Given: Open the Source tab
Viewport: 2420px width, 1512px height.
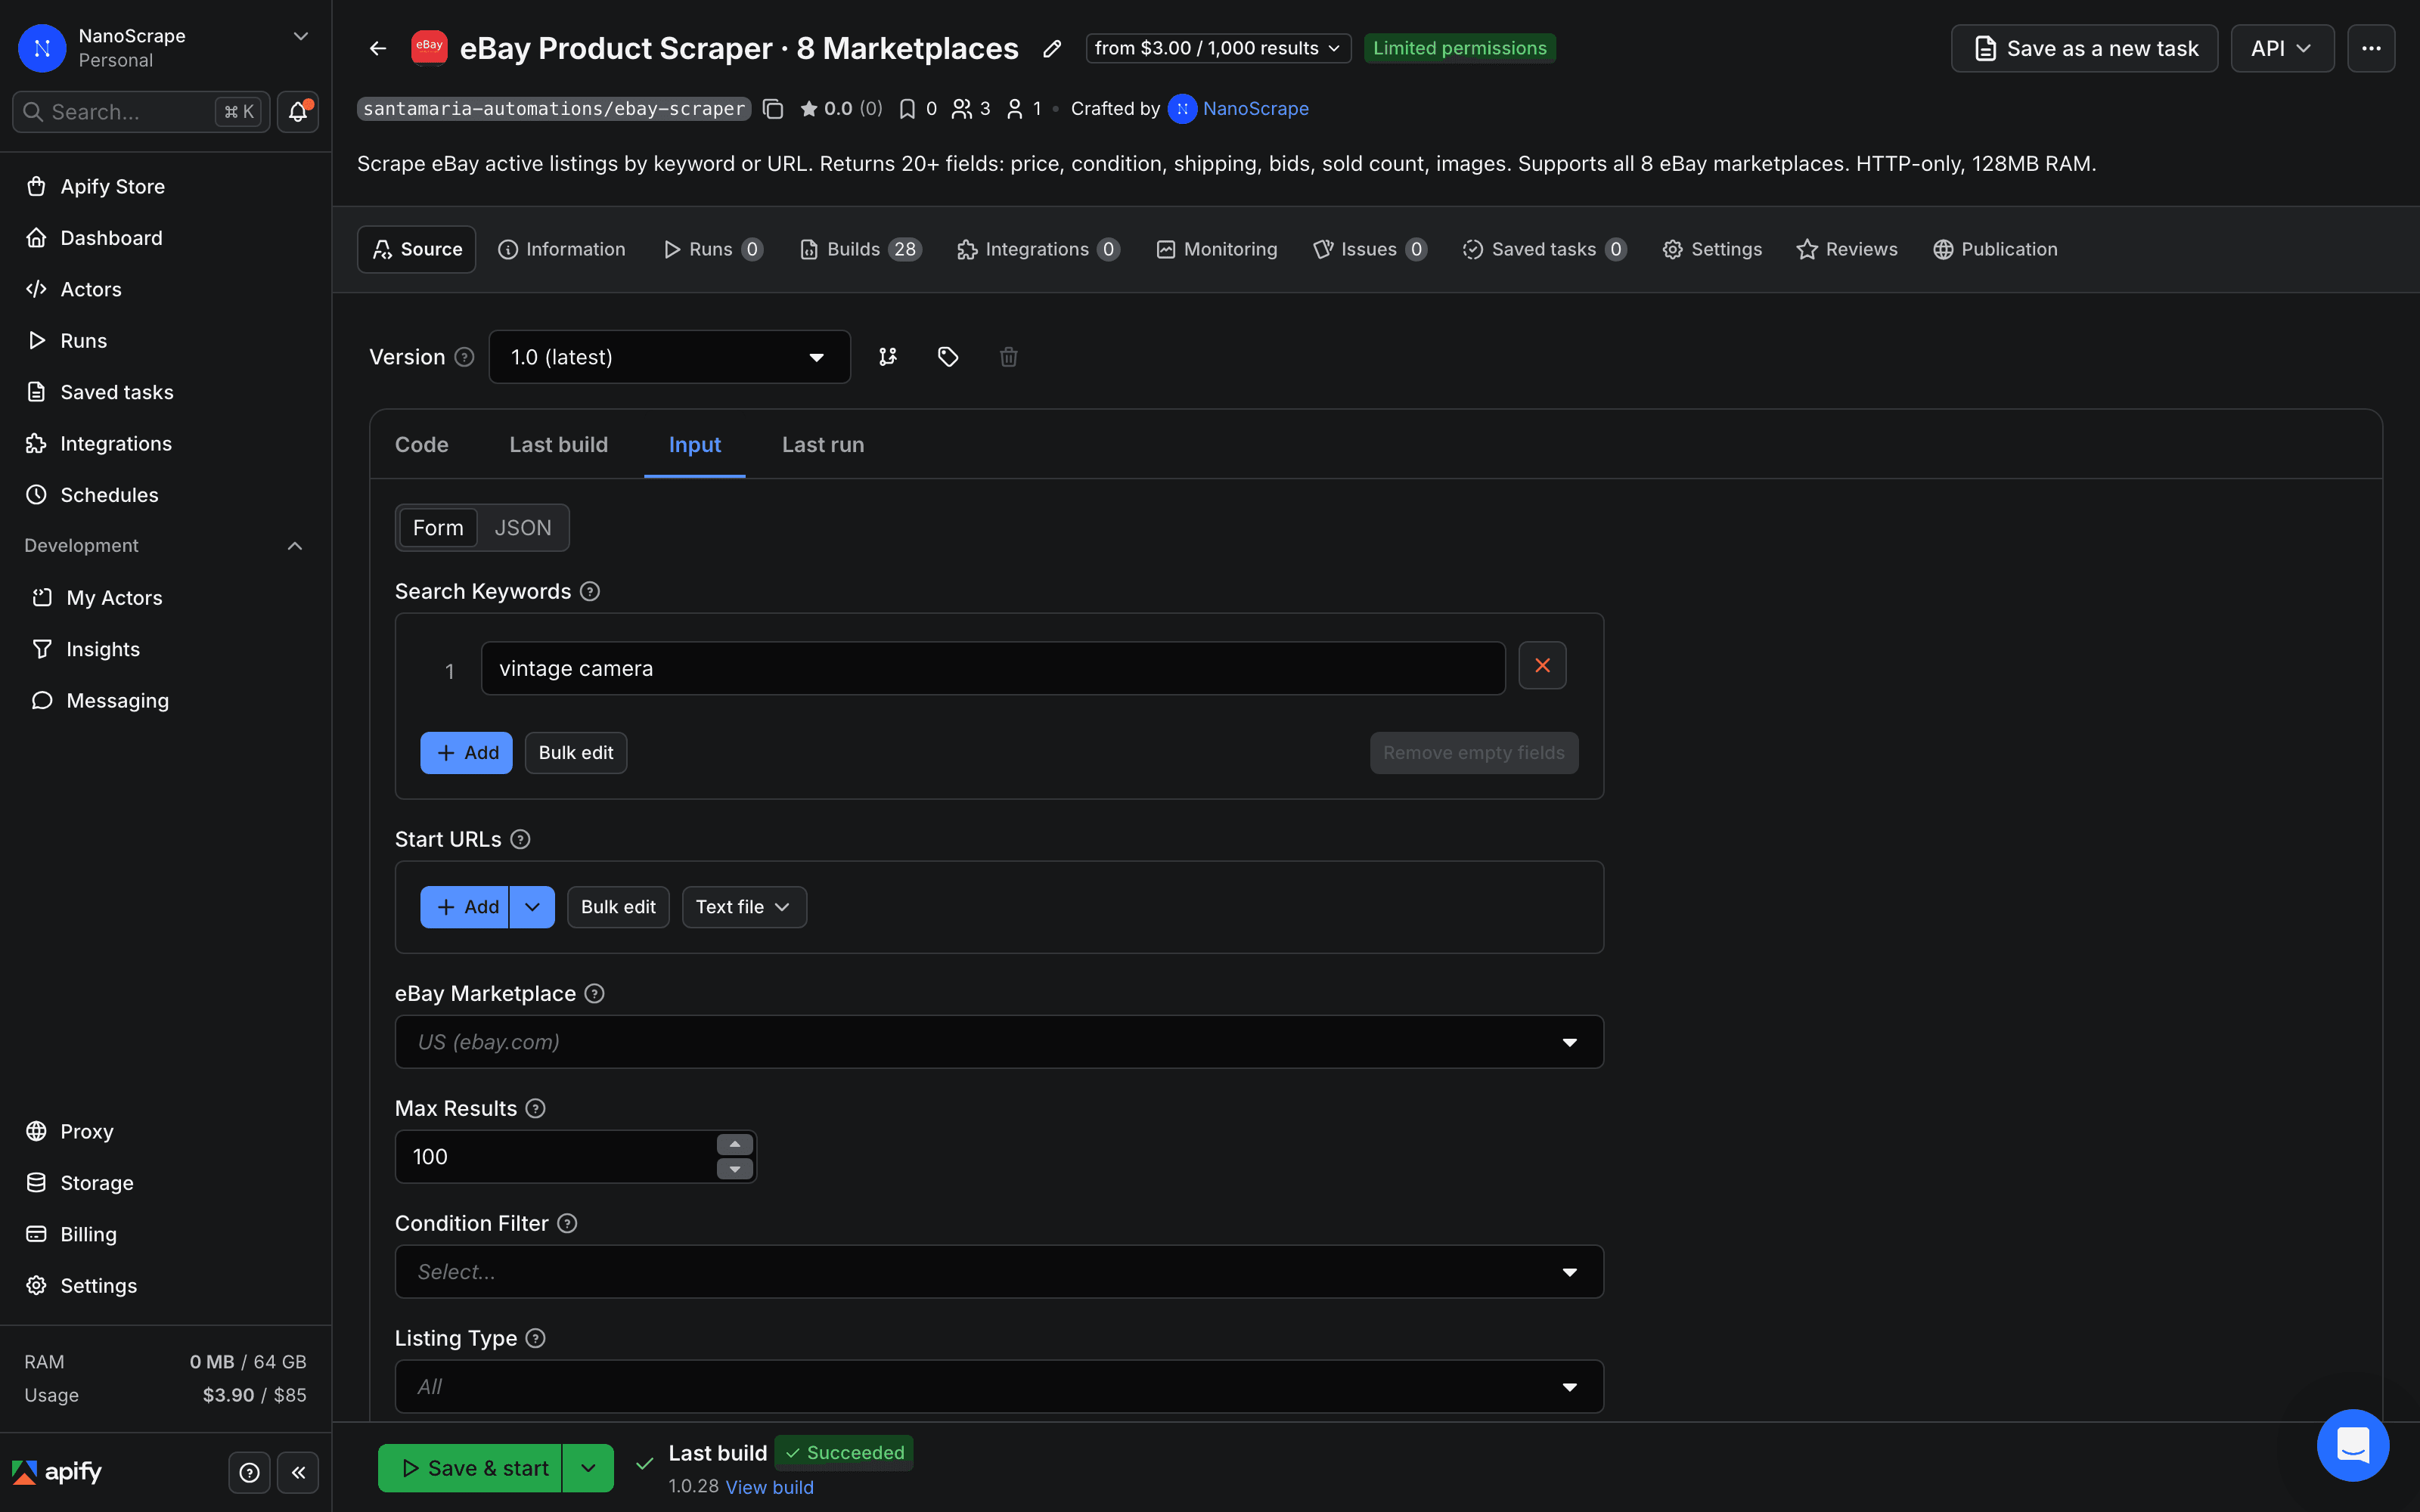Looking at the screenshot, I should (416, 249).
